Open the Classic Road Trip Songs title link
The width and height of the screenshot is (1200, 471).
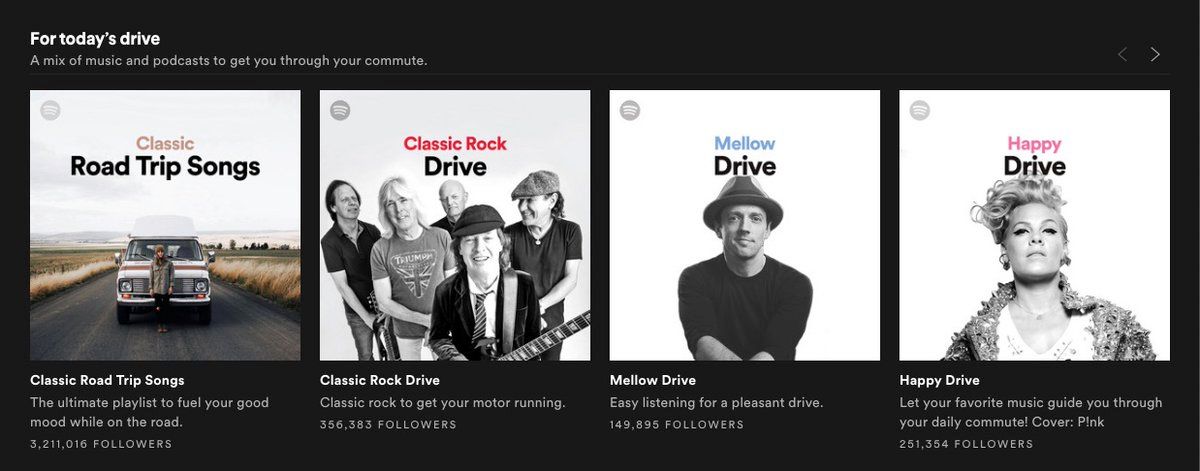click(x=107, y=380)
